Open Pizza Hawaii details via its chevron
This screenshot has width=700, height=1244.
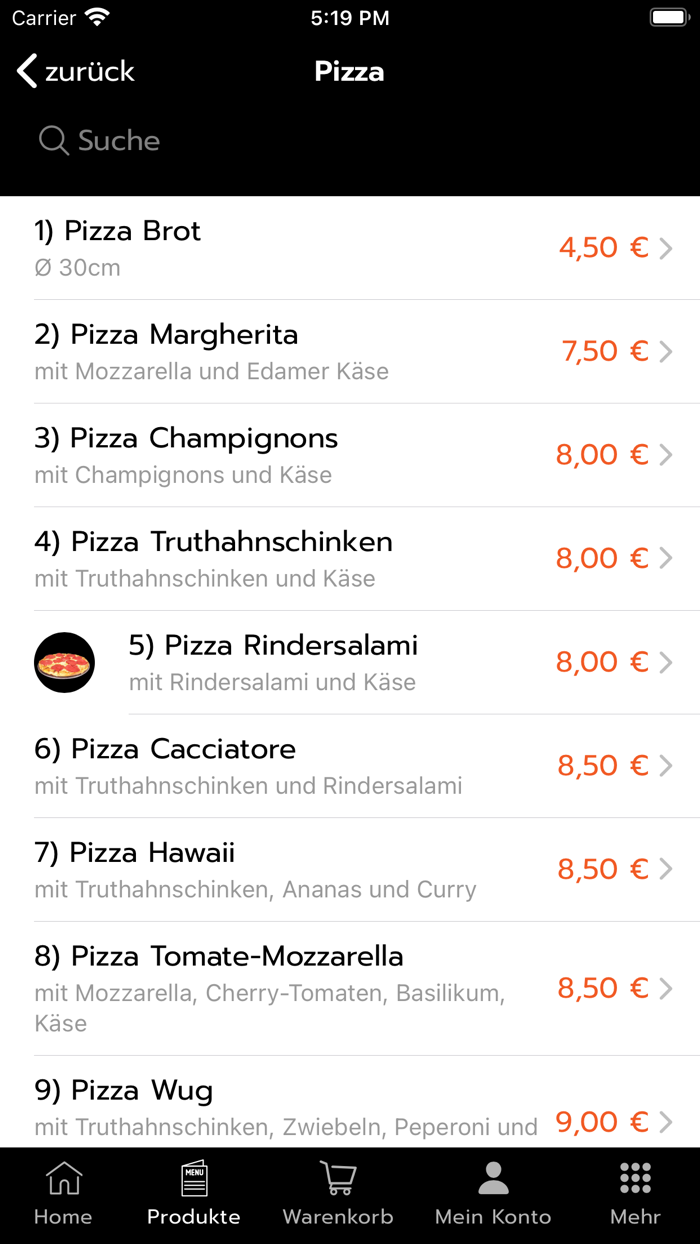[666, 869]
